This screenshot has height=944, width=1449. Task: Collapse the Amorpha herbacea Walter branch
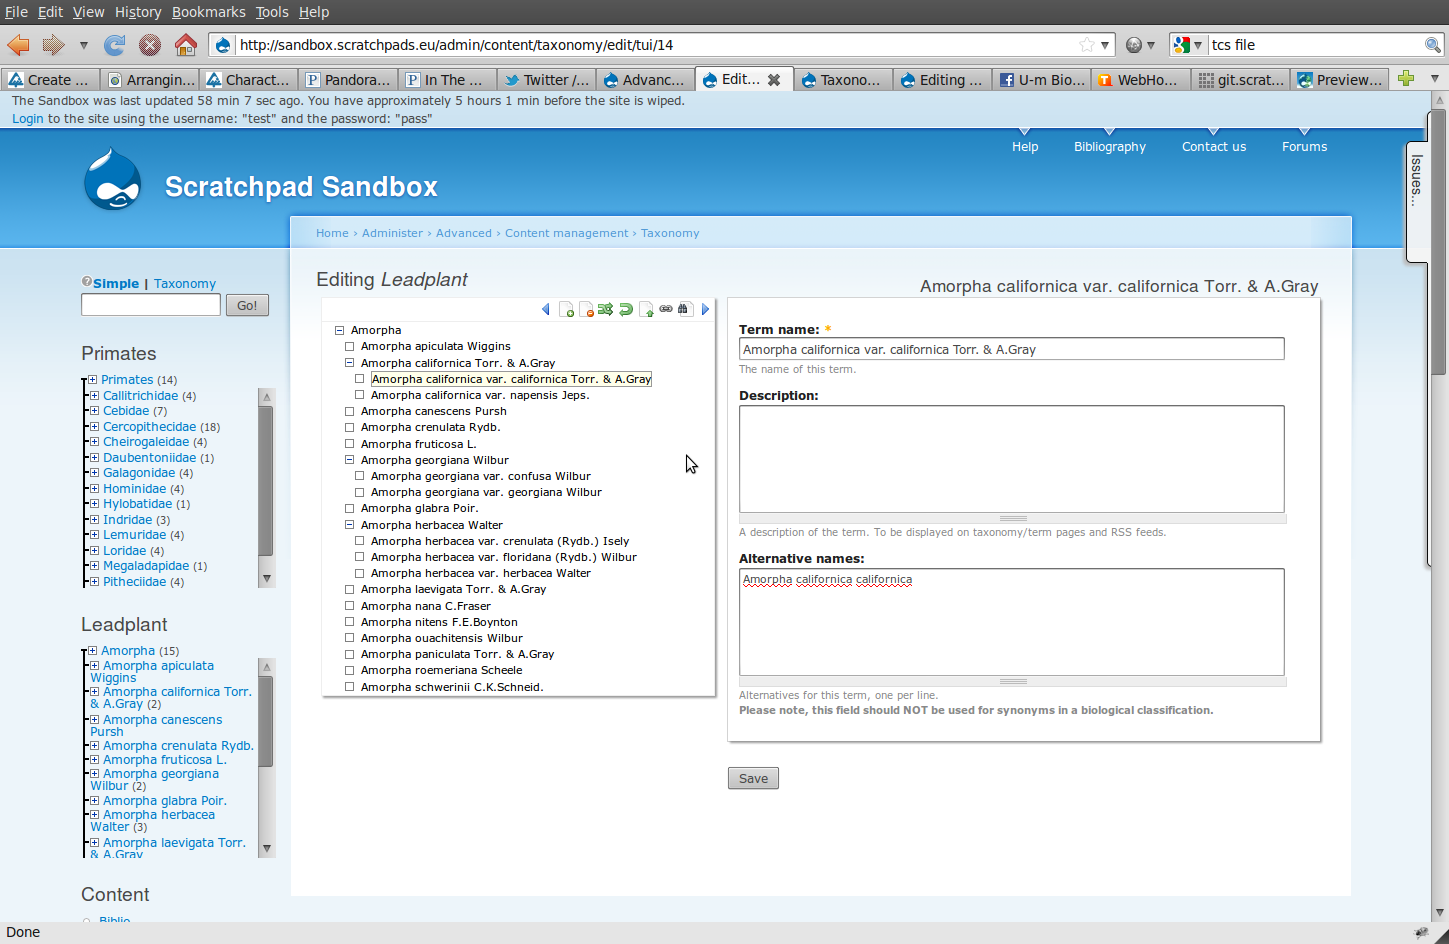coord(350,525)
